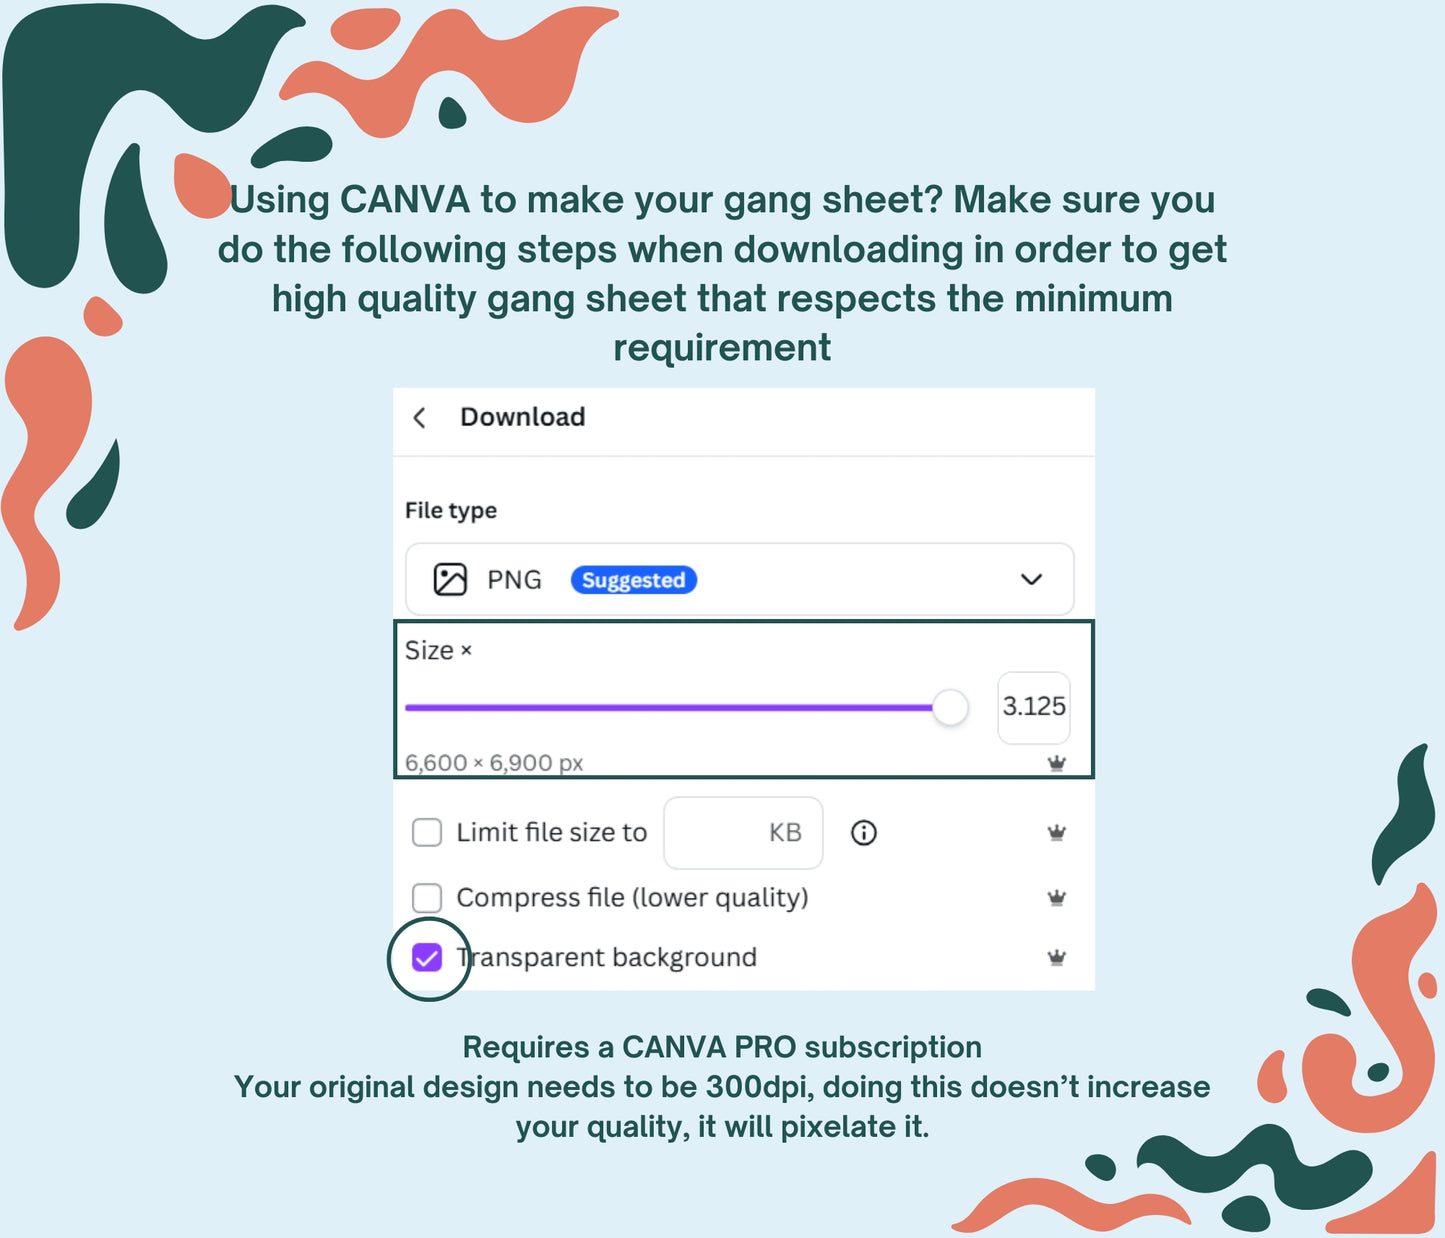Viewport: 1445px width, 1238px height.
Task: Click the Size slider handle
Action: (x=950, y=708)
